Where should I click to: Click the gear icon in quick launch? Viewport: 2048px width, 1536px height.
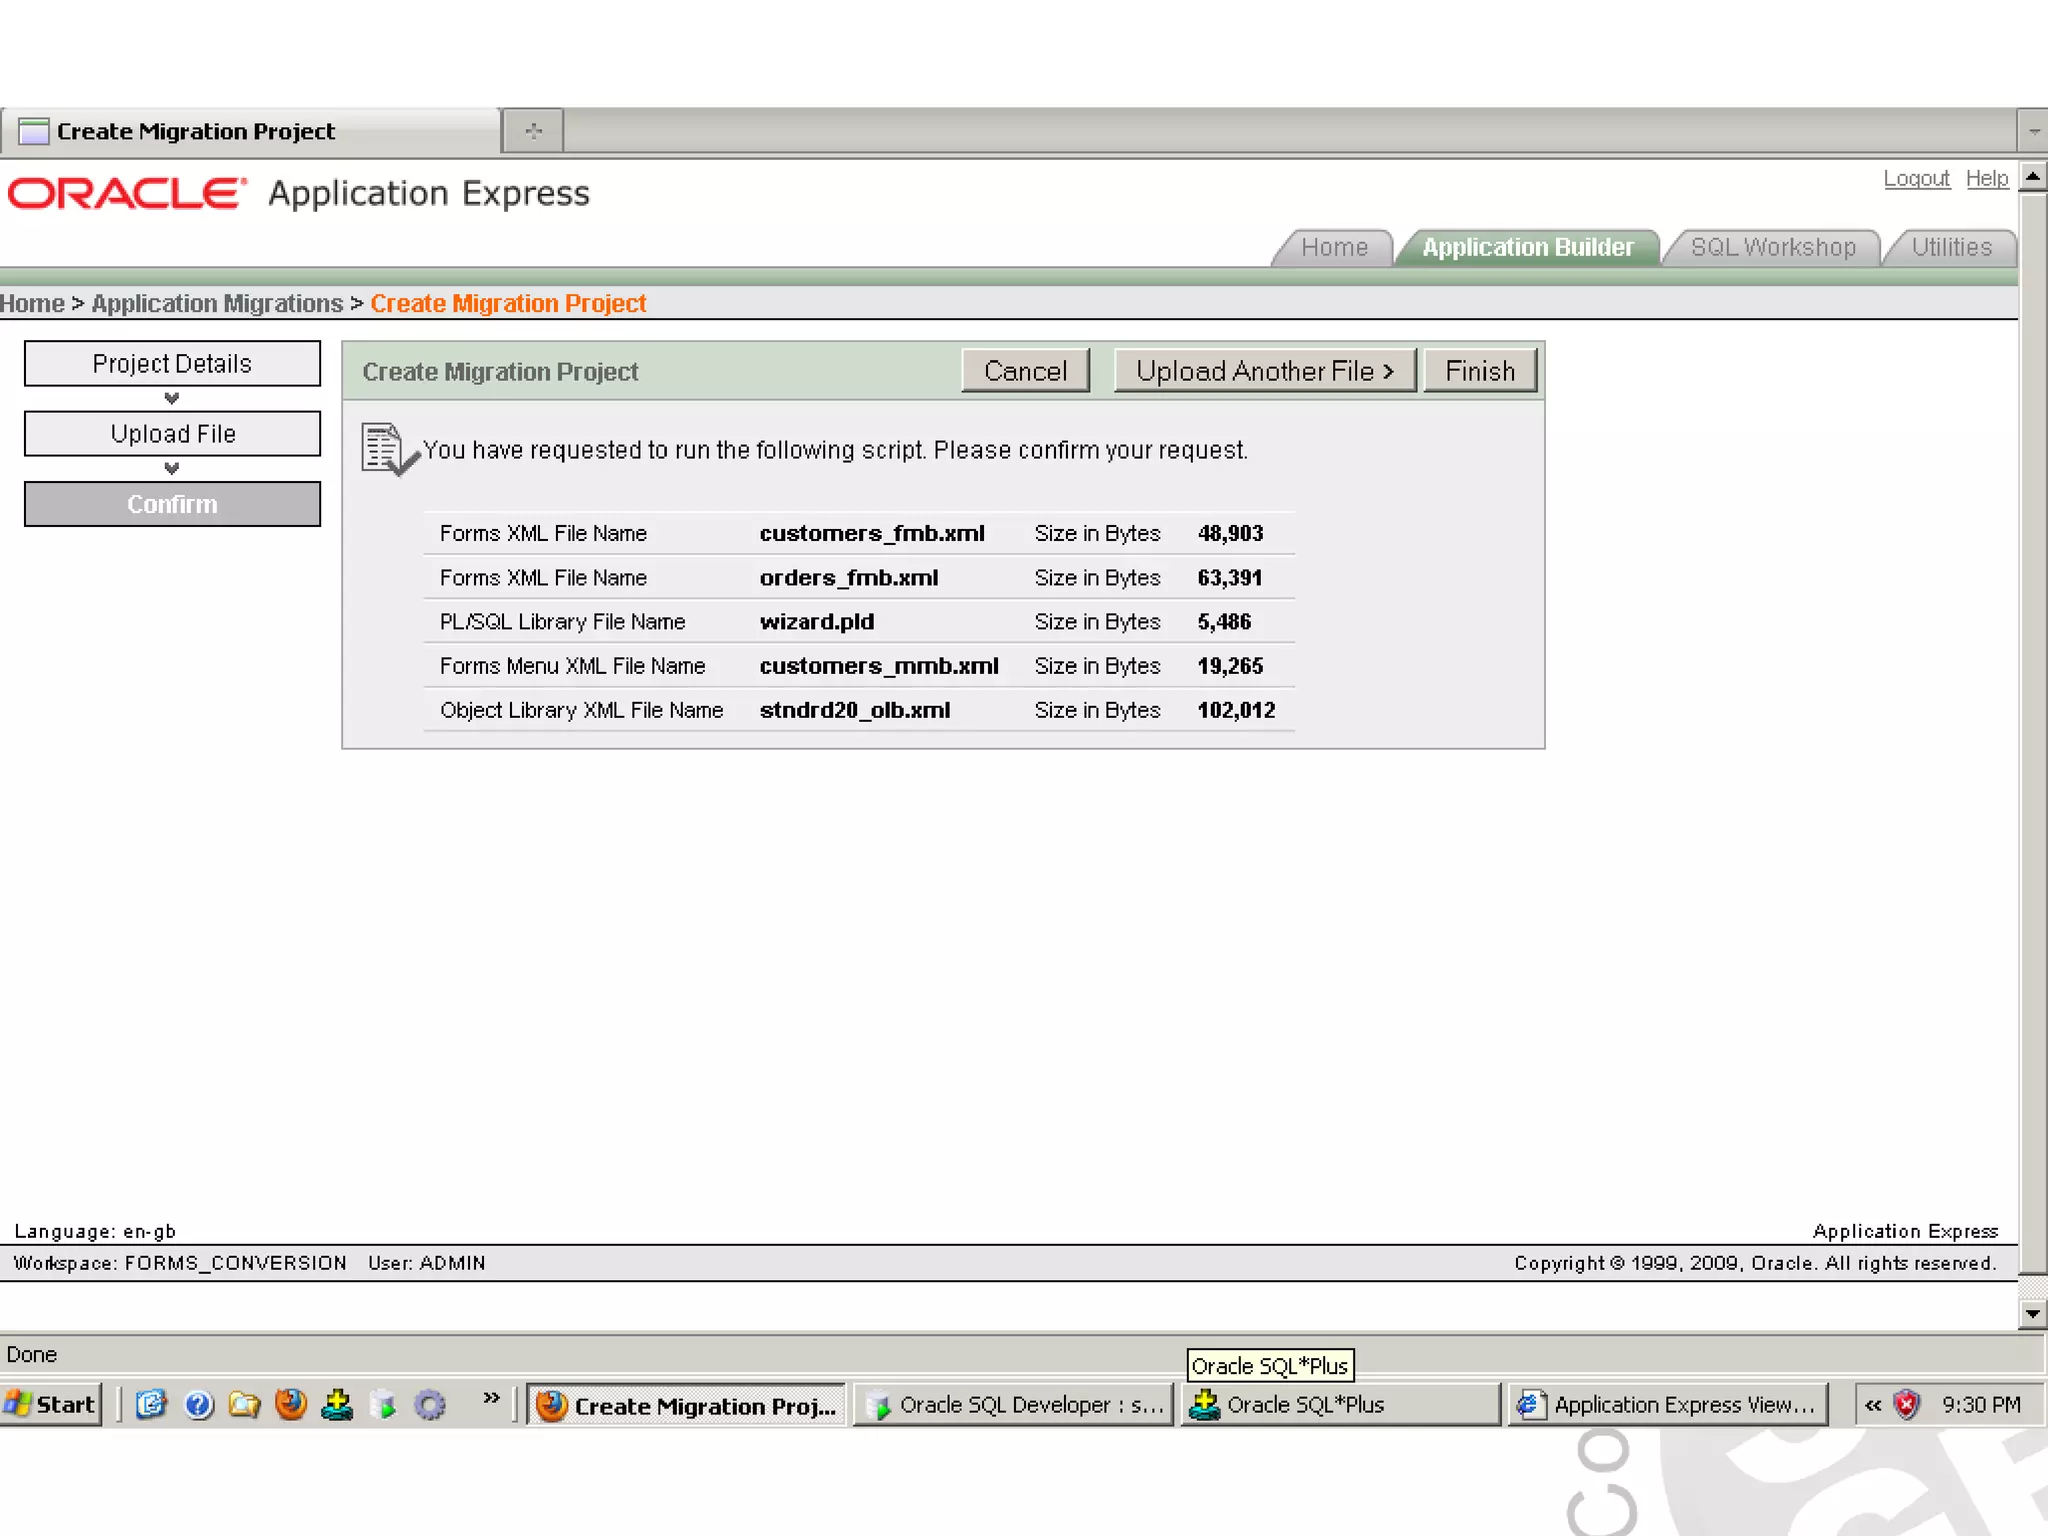click(430, 1404)
